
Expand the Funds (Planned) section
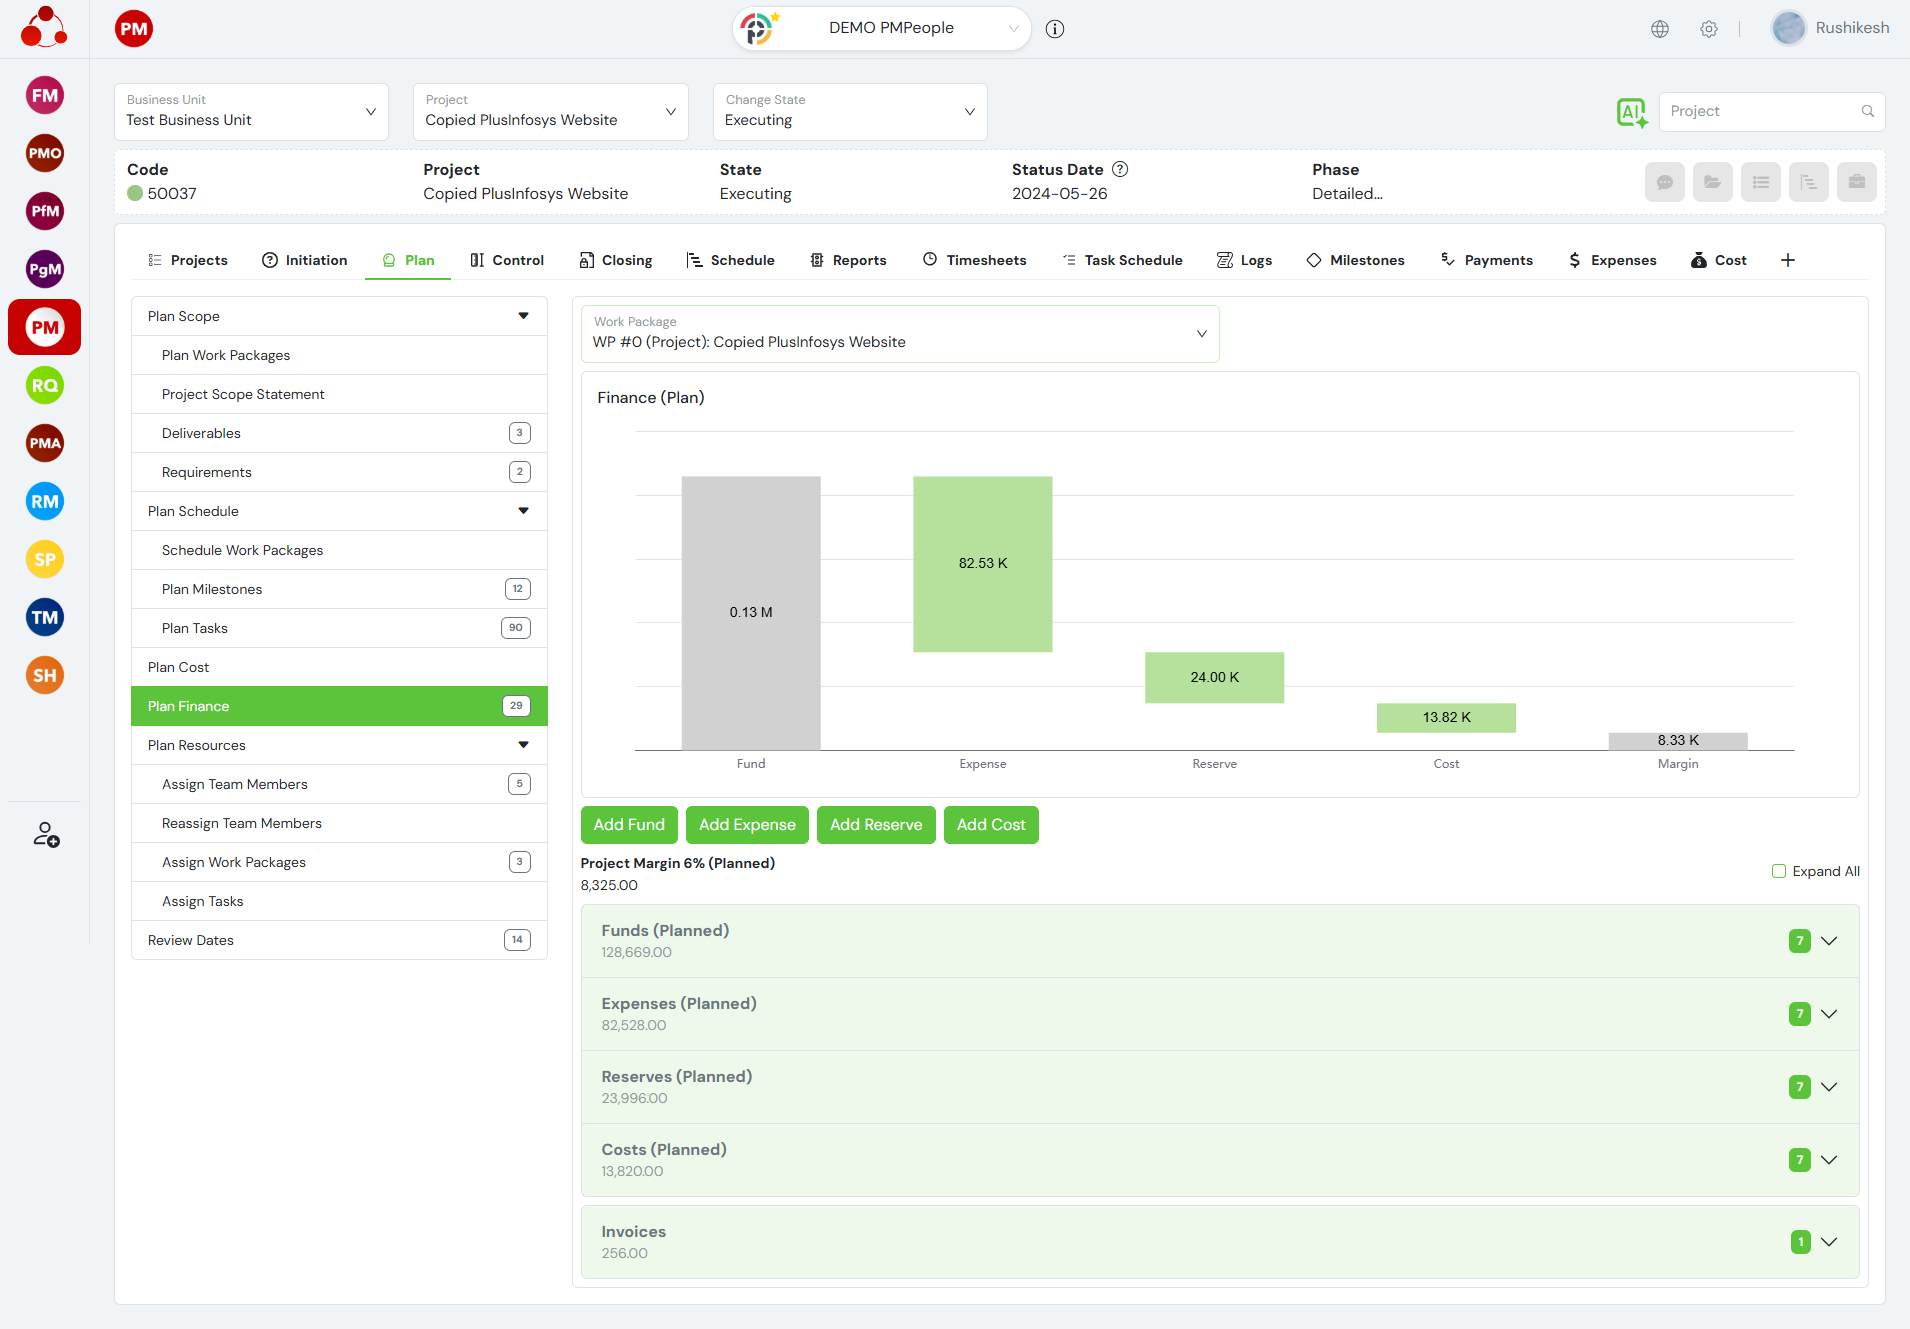pyautogui.click(x=1828, y=941)
